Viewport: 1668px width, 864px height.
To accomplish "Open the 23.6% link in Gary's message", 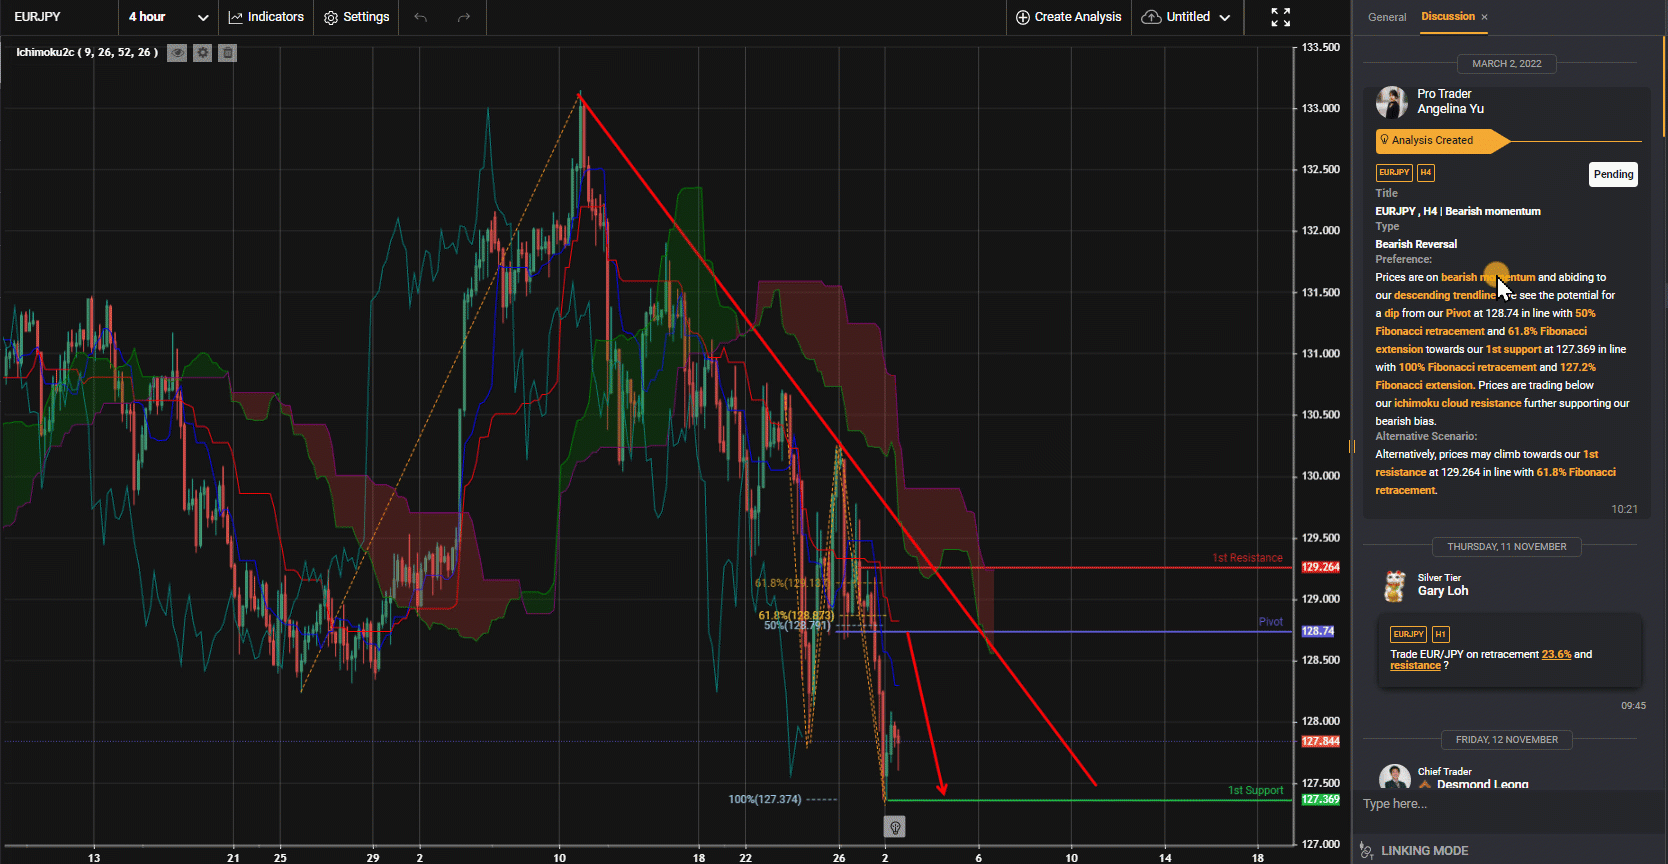I will pos(1556,654).
